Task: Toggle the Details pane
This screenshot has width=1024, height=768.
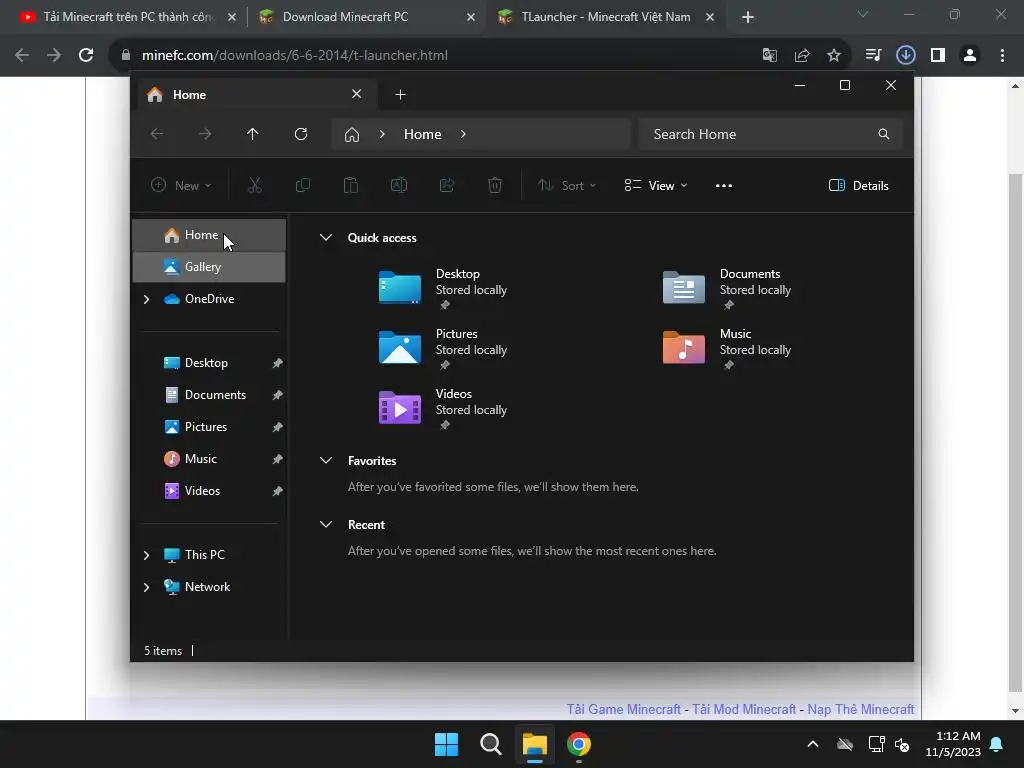Action: 859,185
